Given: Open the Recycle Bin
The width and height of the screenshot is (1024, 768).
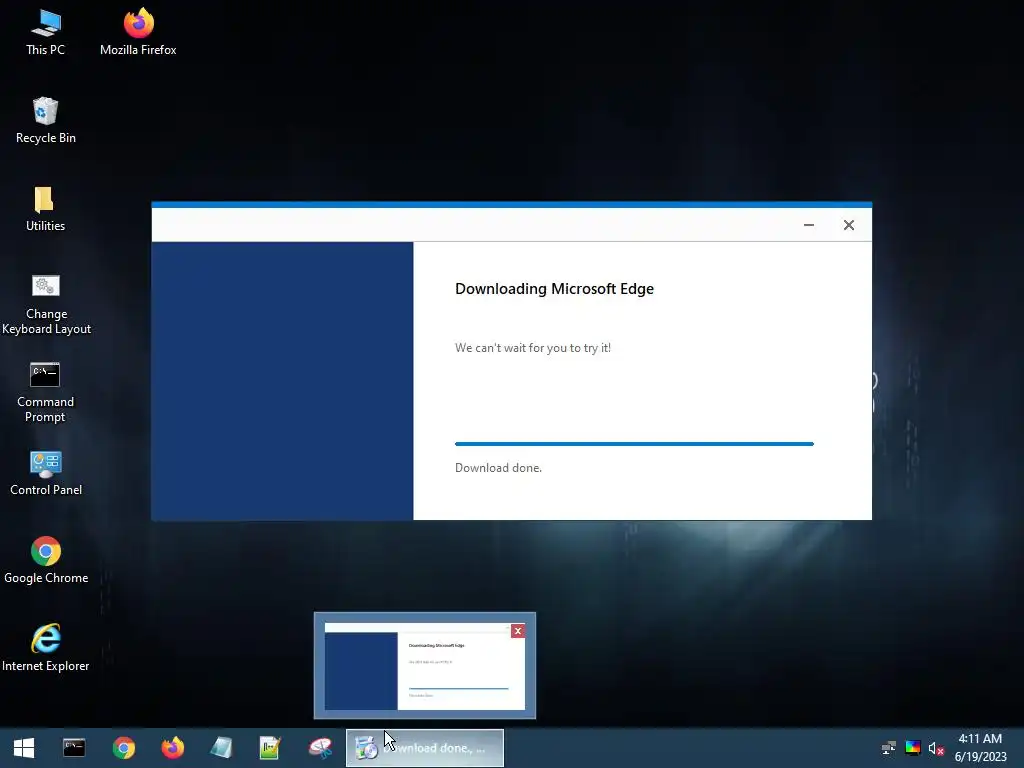Looking at the screenshot, I should coord(46,120).
